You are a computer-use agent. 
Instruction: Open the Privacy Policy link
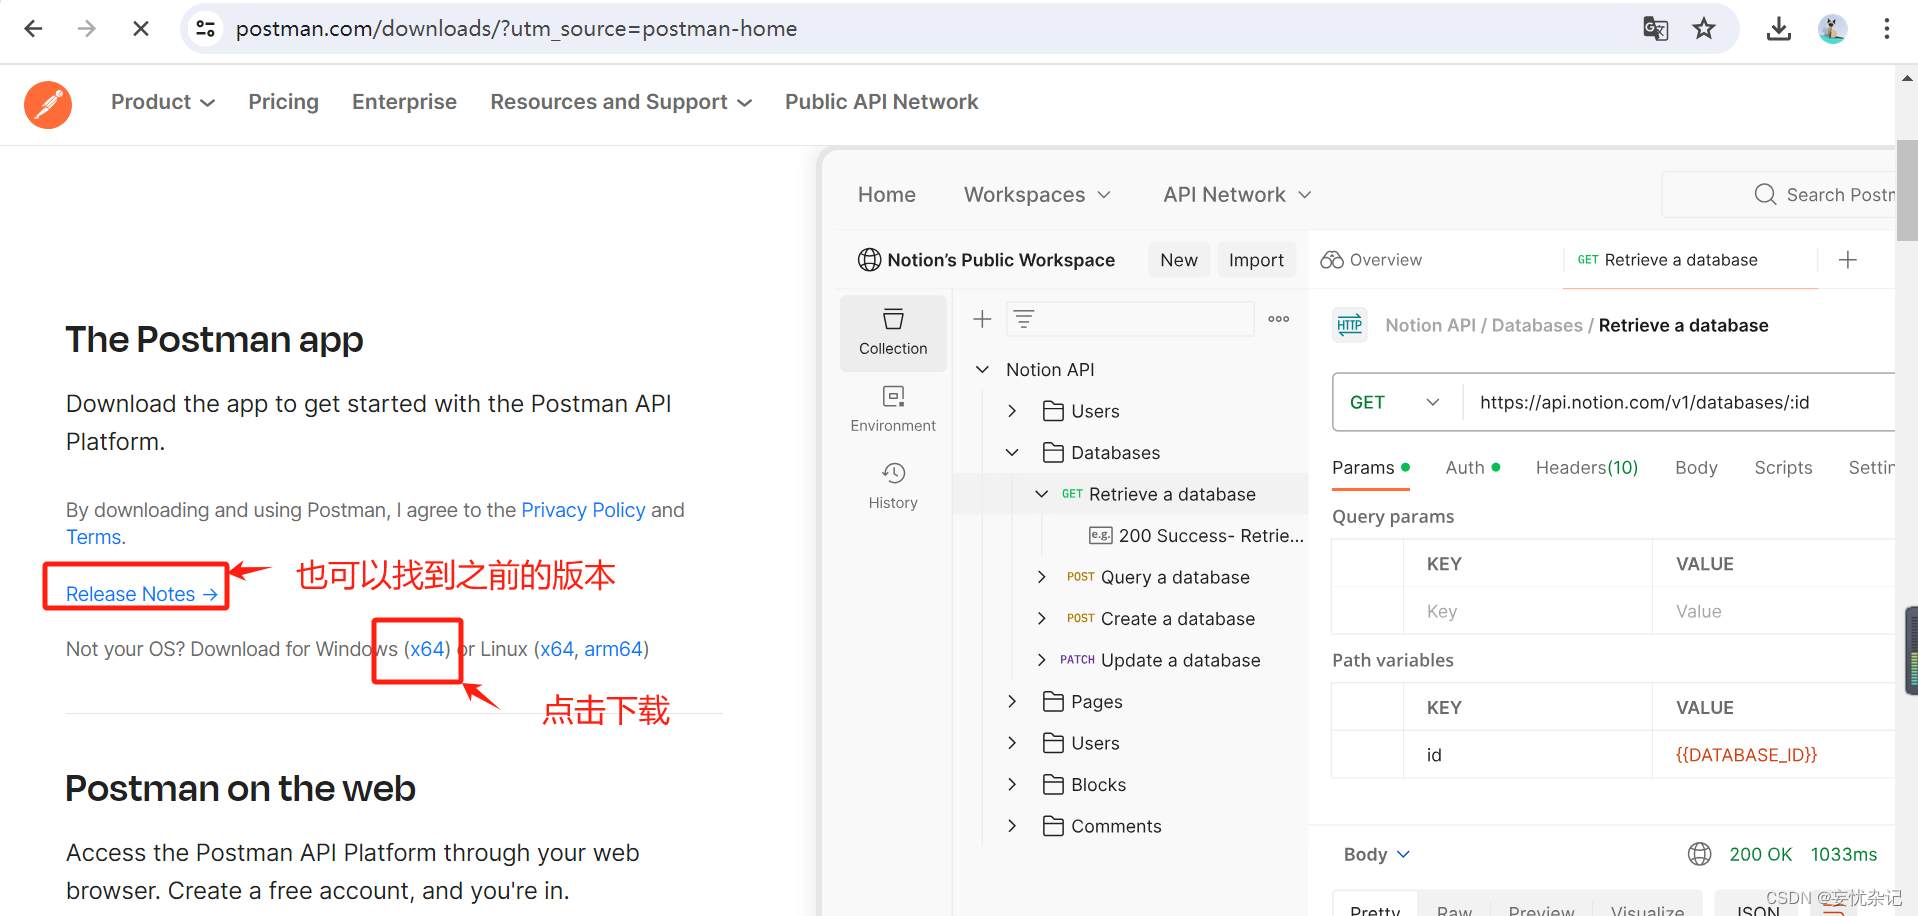point(583,510)
